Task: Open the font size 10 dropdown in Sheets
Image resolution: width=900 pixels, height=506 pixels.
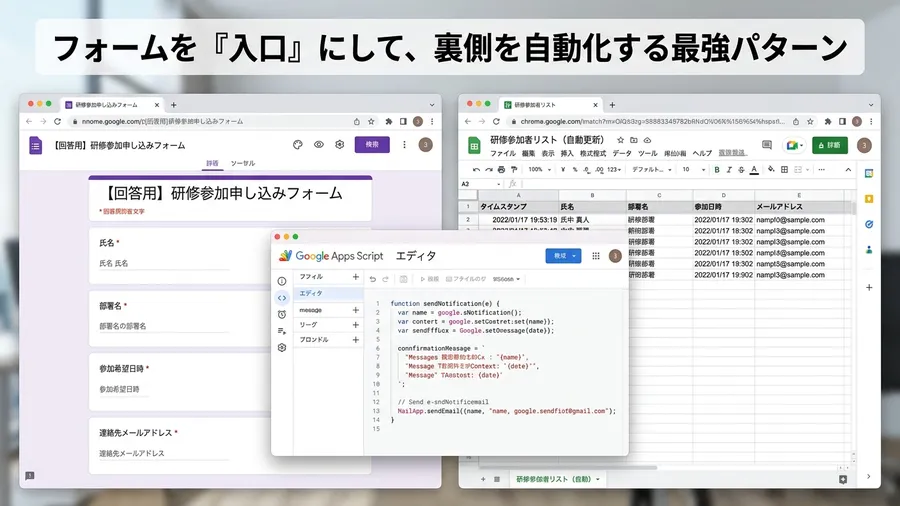Action: click(693, 170)
